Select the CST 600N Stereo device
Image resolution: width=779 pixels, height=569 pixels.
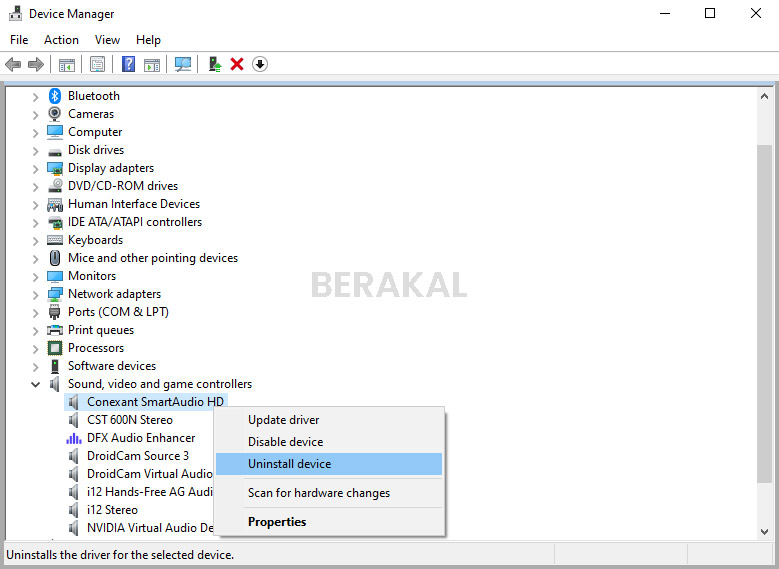130,420
